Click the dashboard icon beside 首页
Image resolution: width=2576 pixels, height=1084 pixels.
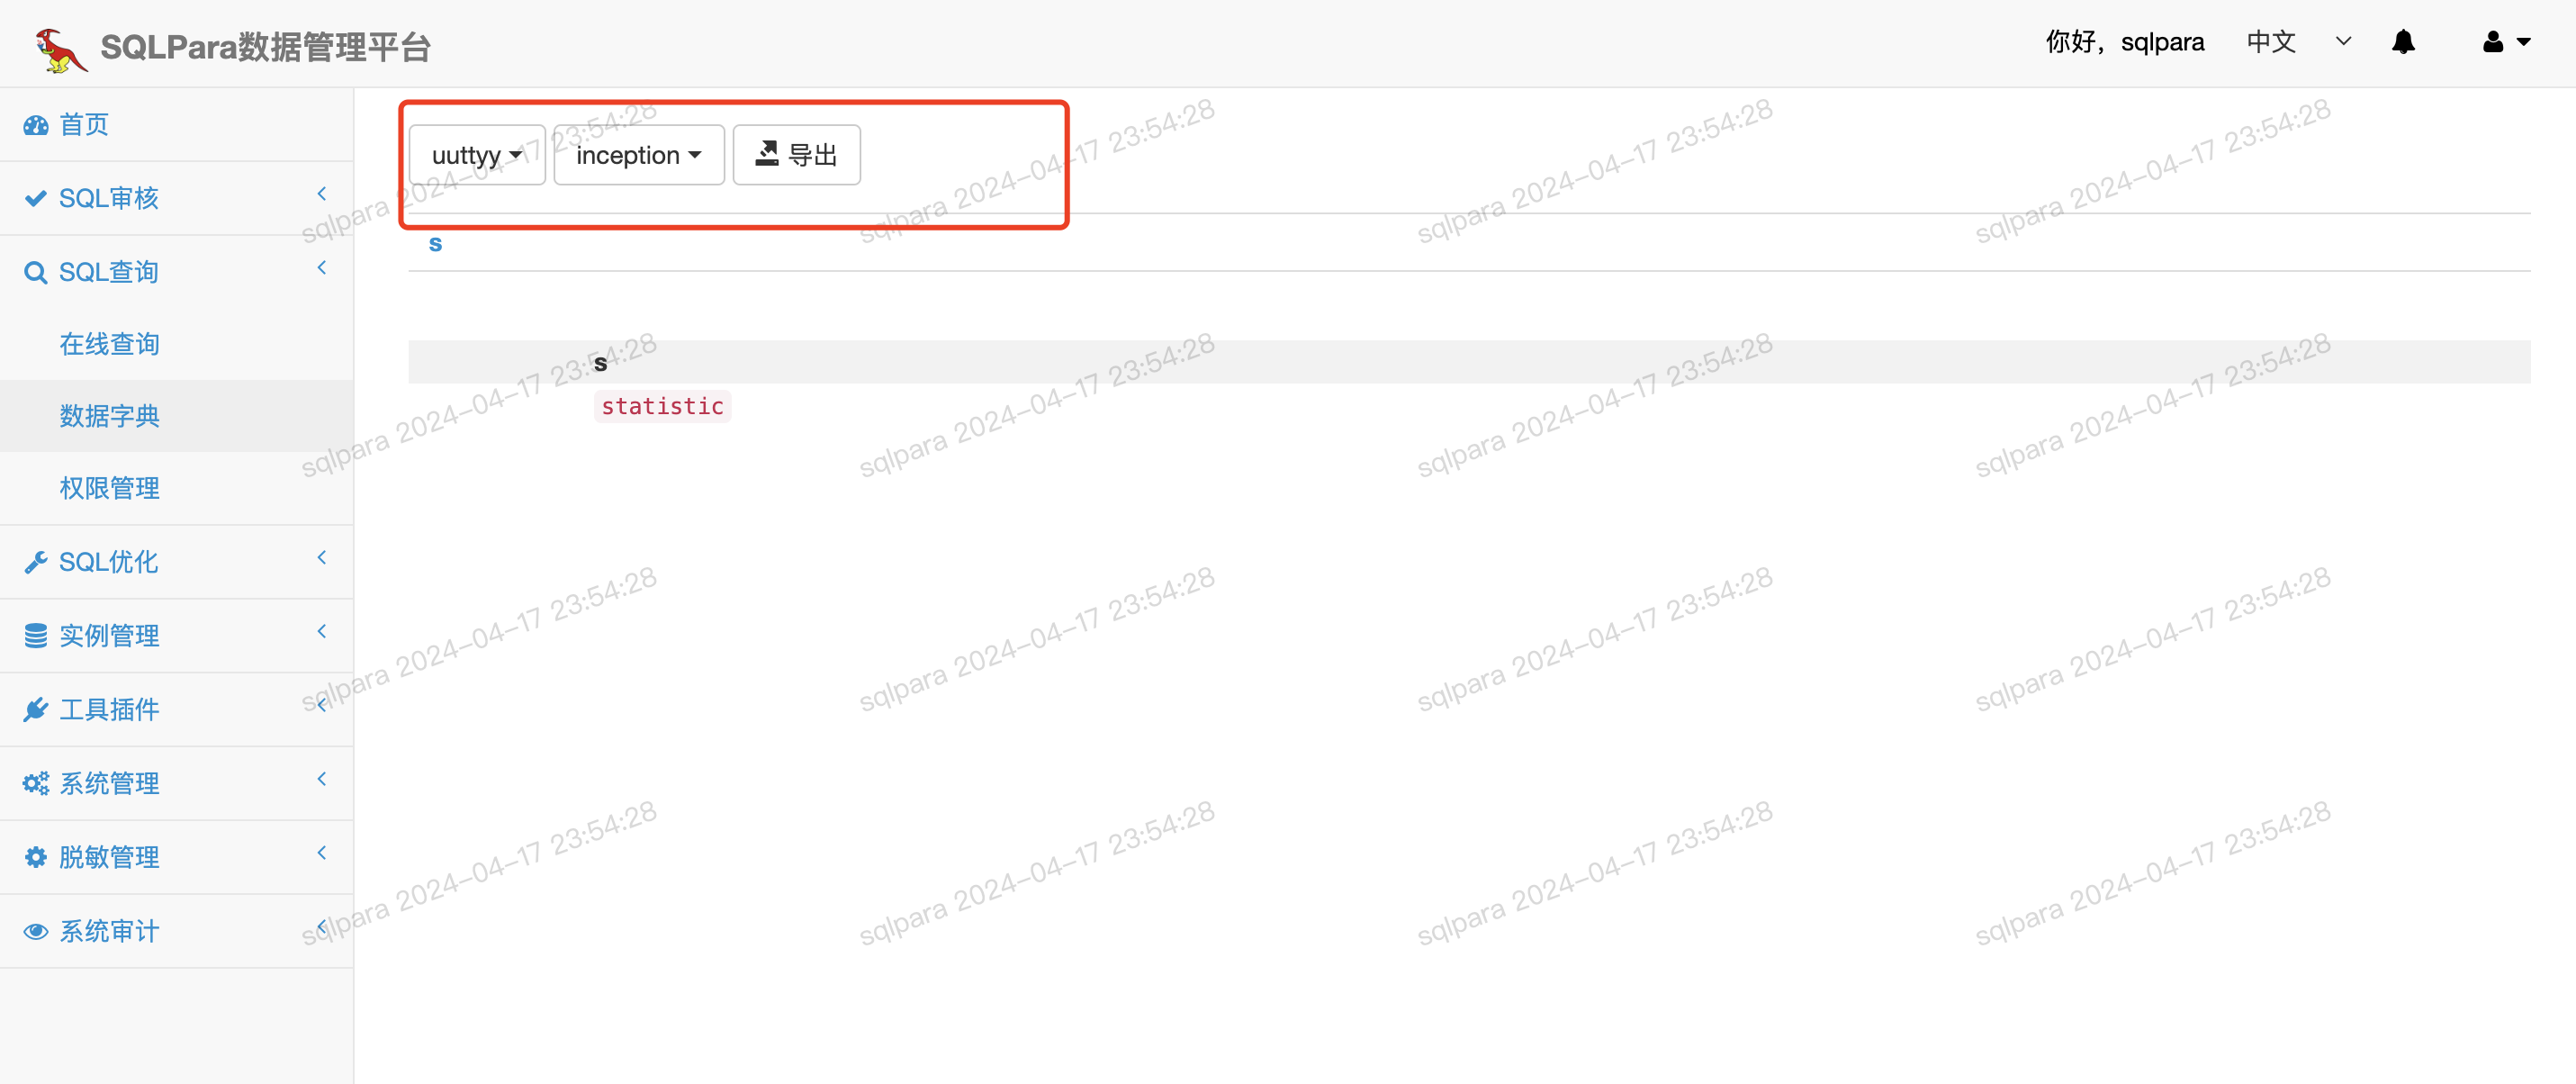pyautogui.click(x=36, y=125)
